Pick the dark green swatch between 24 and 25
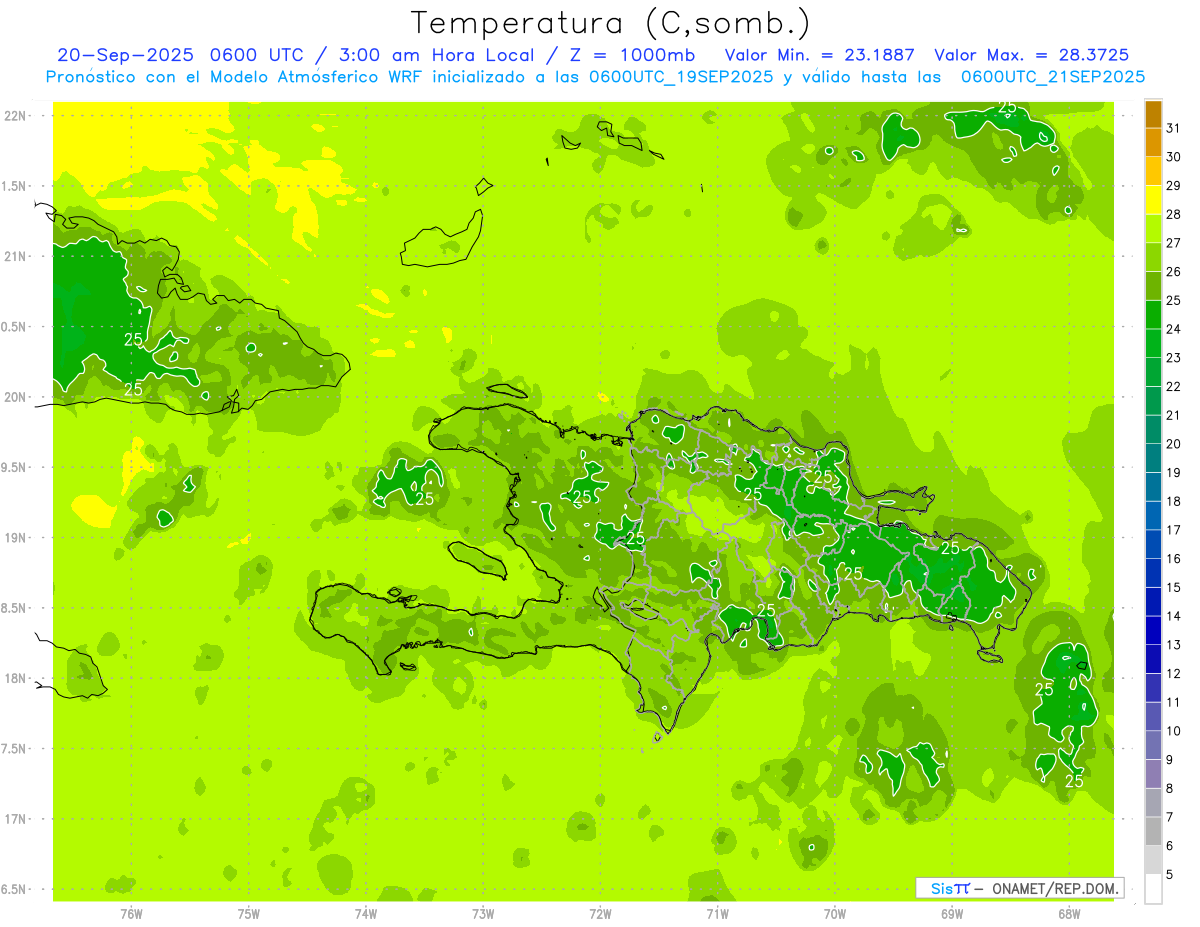The image size is (1200, 927). tap(1153, 315)
